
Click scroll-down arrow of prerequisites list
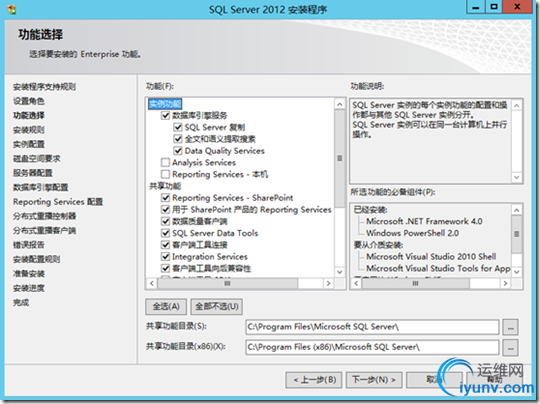[x=517, y=272]
